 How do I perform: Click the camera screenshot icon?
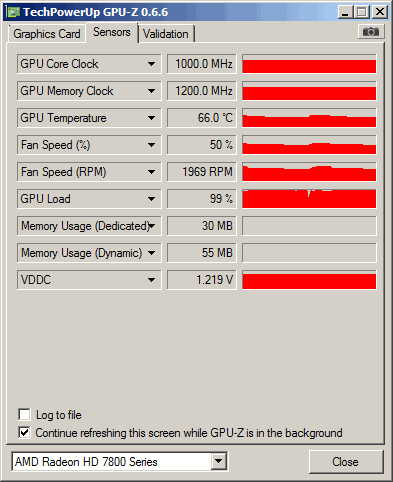pos(371,32)
